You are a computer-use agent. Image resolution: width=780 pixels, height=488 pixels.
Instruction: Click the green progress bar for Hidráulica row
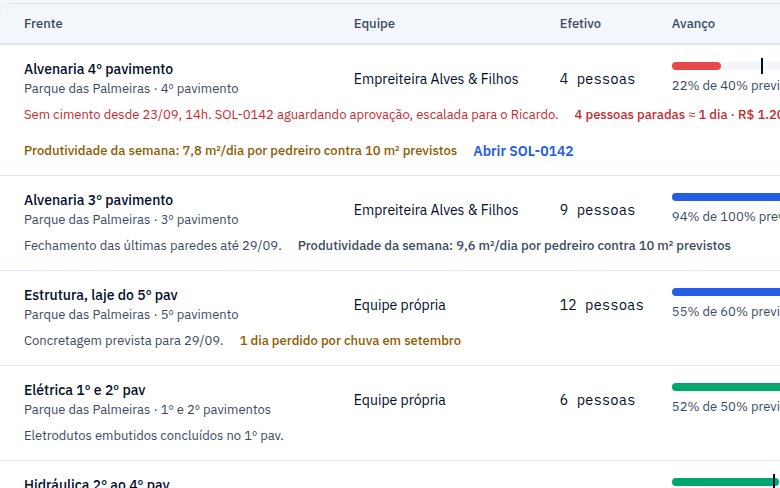(x=724, y=482)
